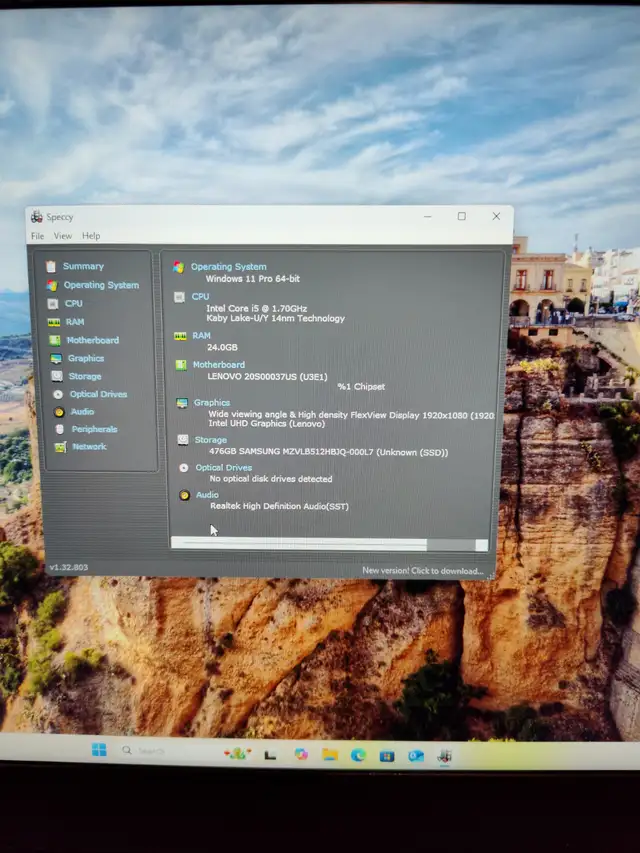This screenshot has width=640, height=853.
Task: Click the sidebar Motherboard icon
Action: [55, 340]
